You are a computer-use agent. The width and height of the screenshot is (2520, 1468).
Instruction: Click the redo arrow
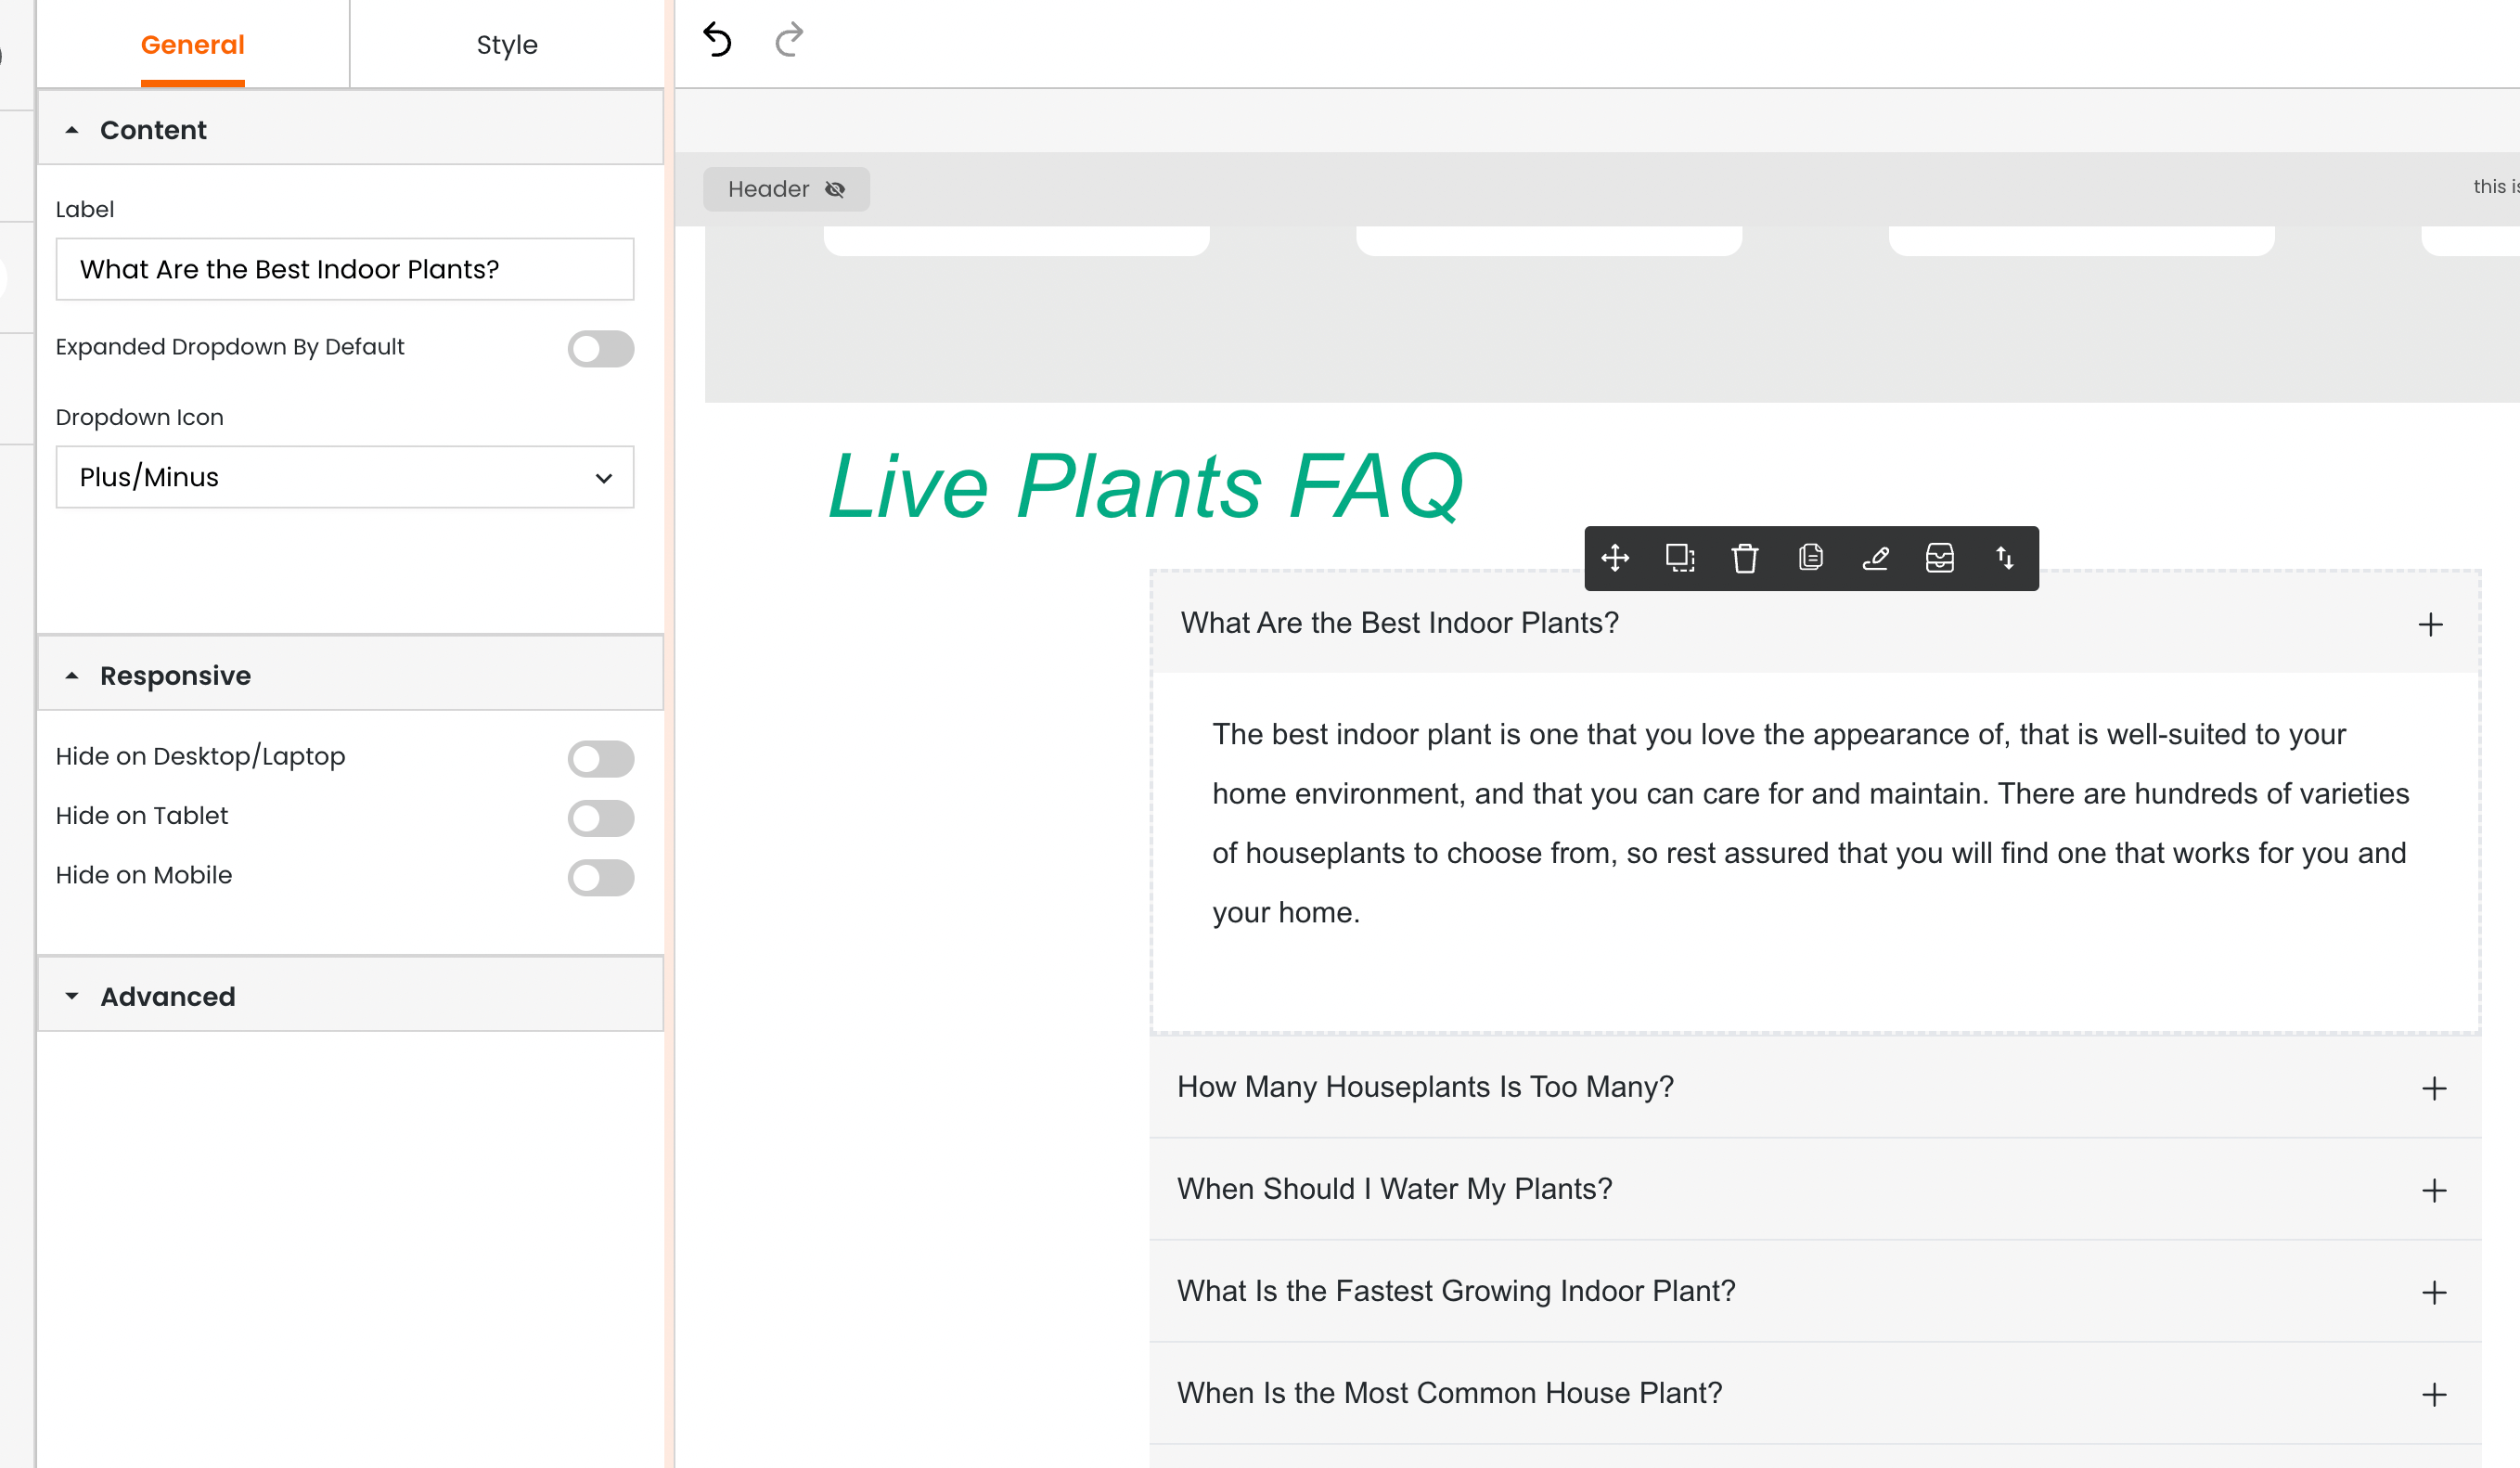point(789,40)
